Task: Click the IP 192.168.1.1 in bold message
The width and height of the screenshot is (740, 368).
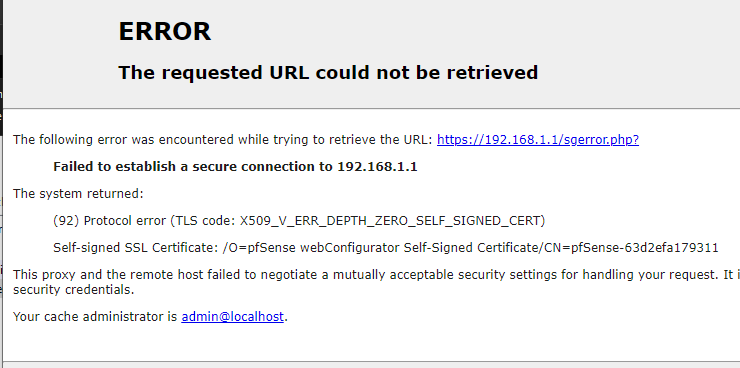Action: (x=377, y=167)
